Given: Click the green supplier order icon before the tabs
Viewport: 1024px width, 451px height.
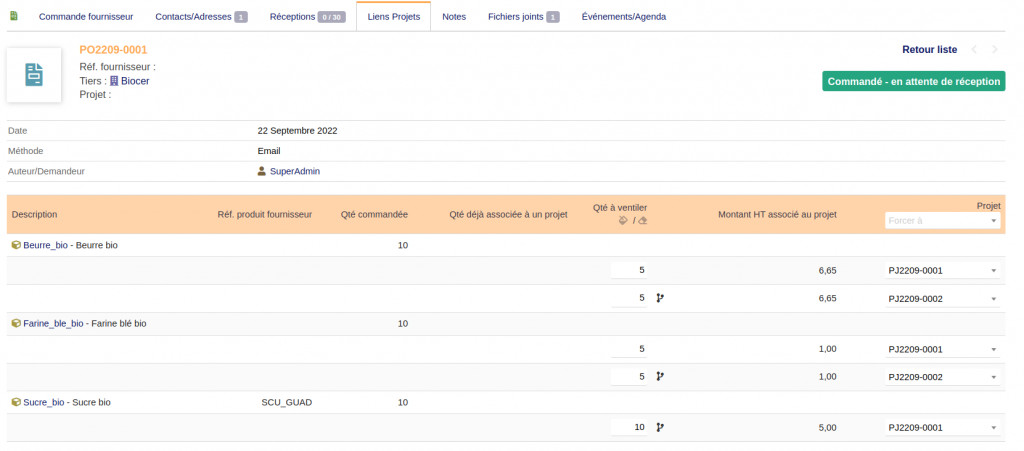Looking at the screenshot, I should point(14,16).
